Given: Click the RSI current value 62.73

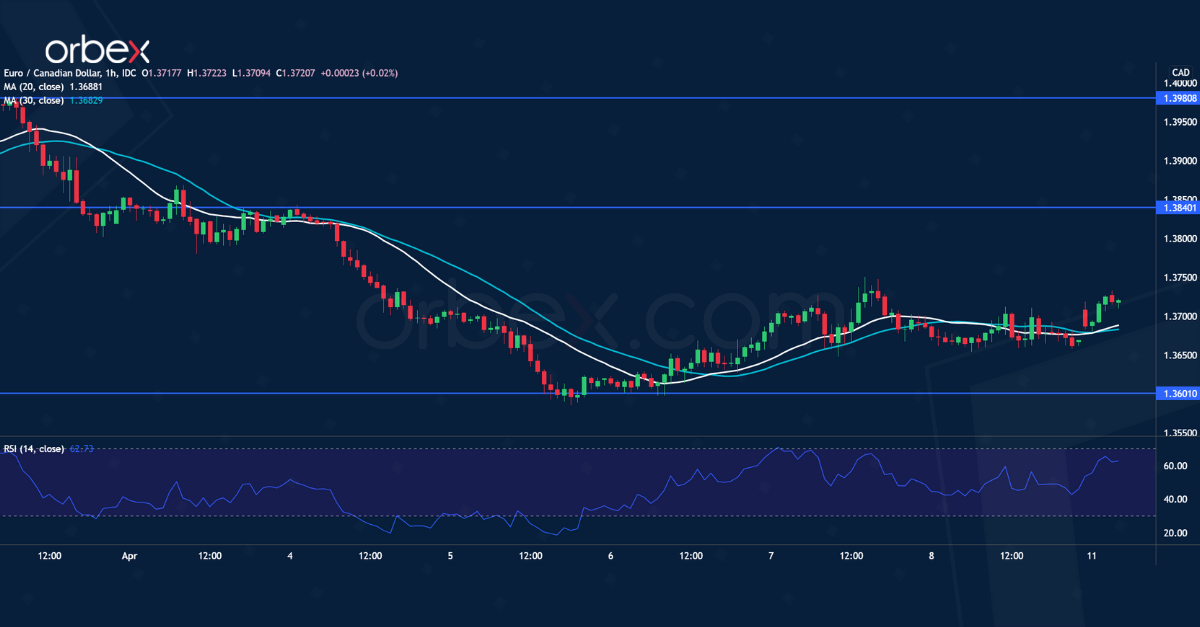Looking at the screenshot, I should [x=80, y=449].
